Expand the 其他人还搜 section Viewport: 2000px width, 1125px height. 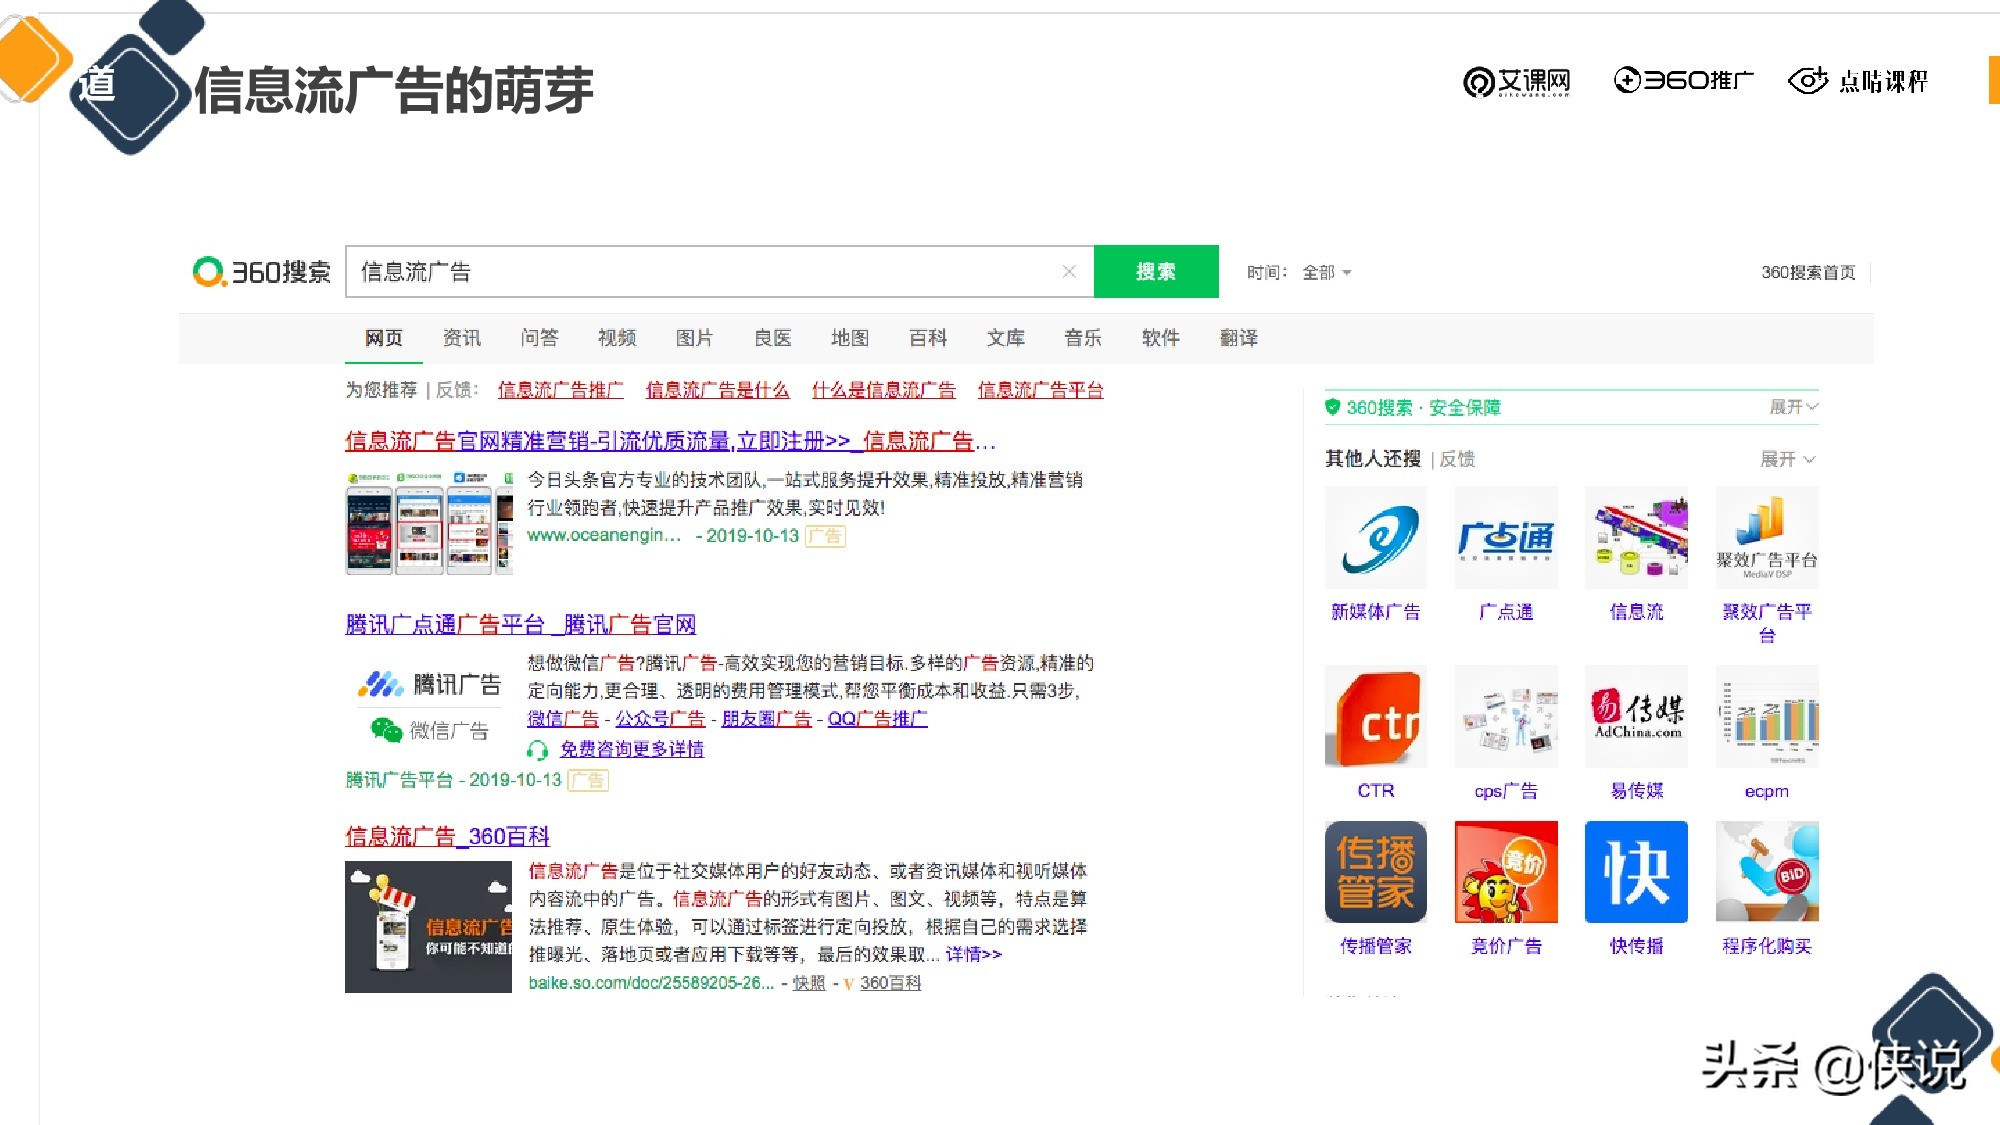click(1788, 459)
